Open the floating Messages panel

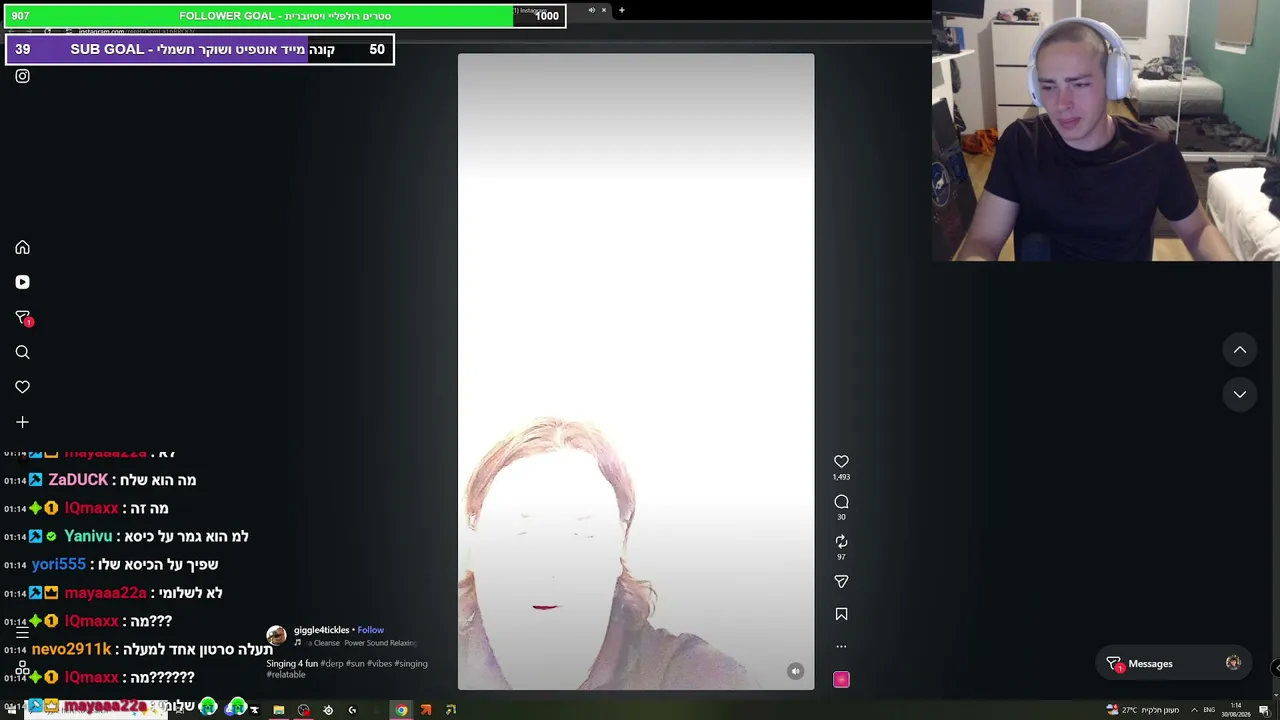[1174, 664]
